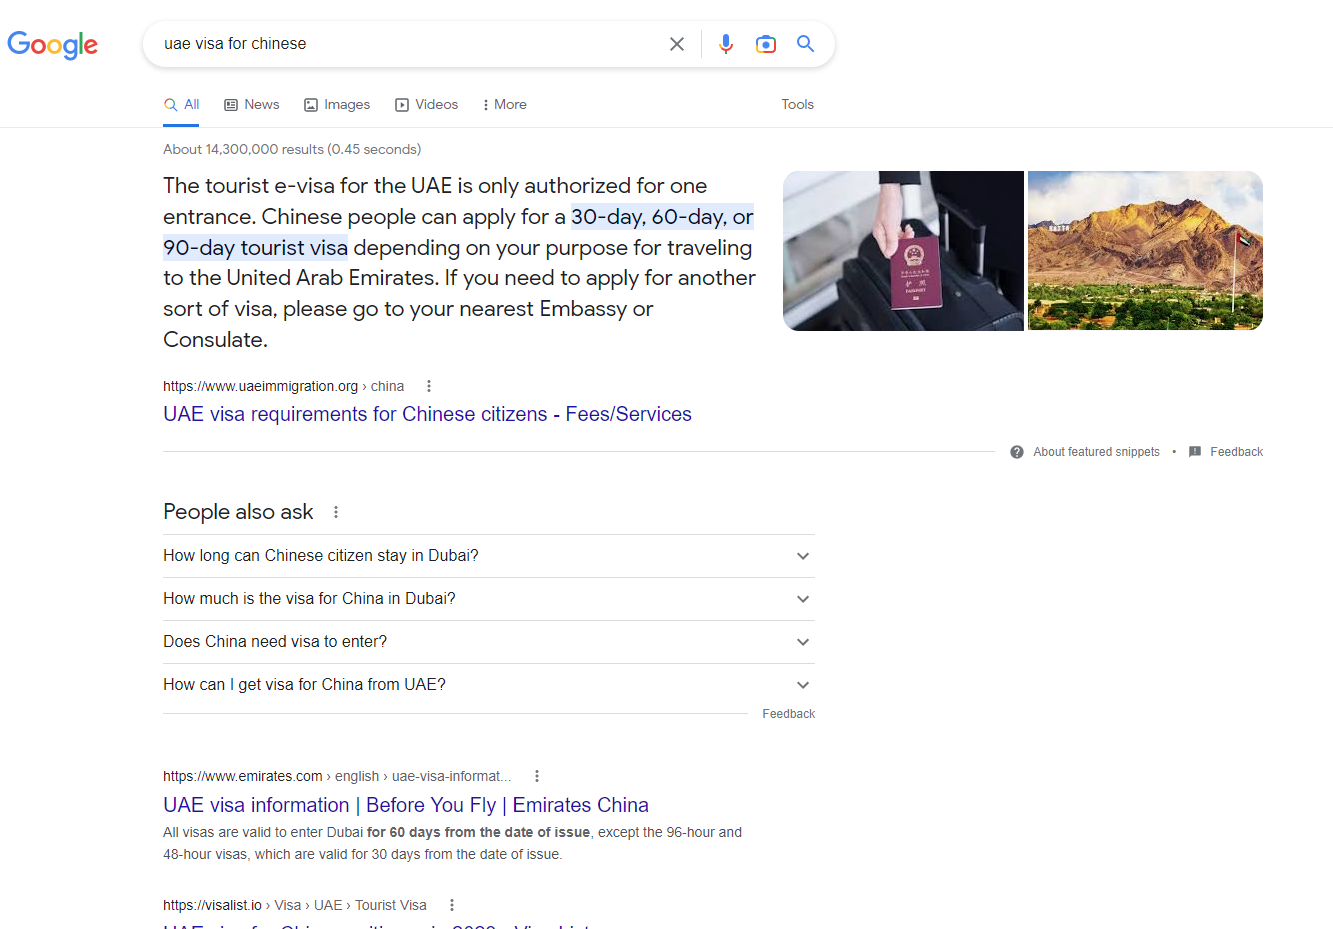Image resolution: width=1333 pixels, height=929 pixels.
Task: Click inside the search input field
Action: pyautogui.click(x=400, y=43)
